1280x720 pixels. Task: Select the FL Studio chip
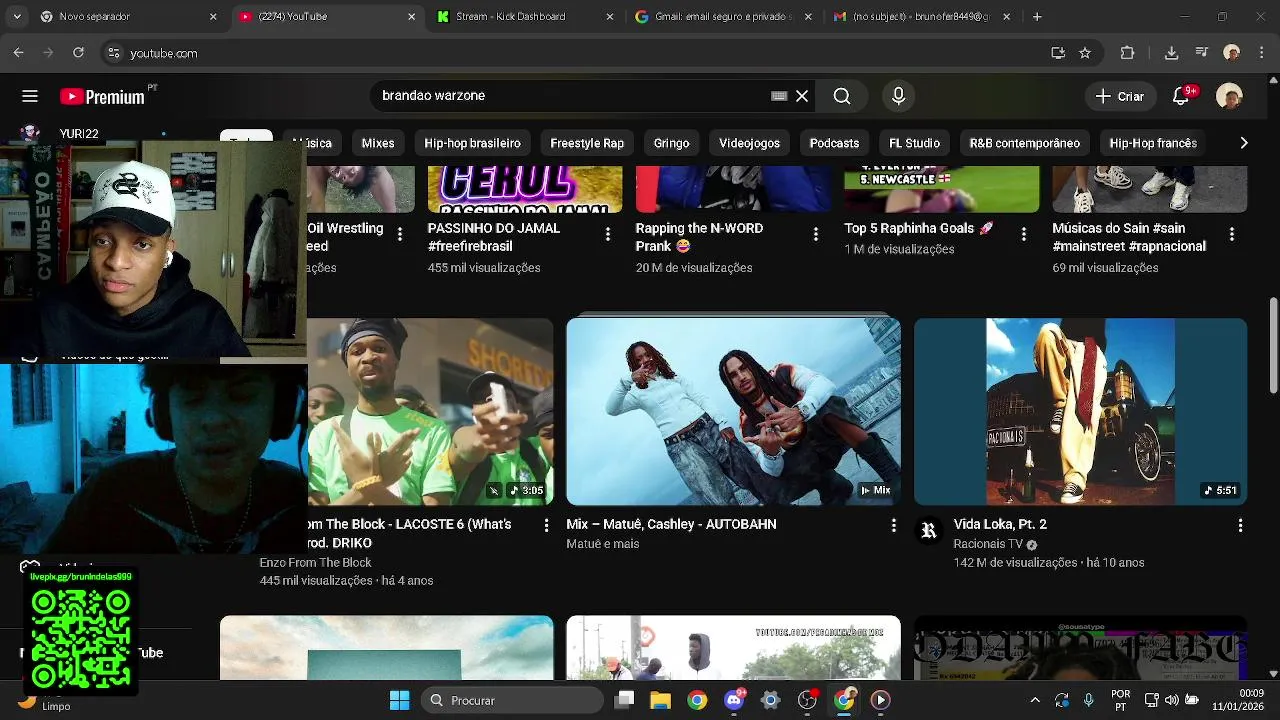pyautogui.click(x=914, y=143)
